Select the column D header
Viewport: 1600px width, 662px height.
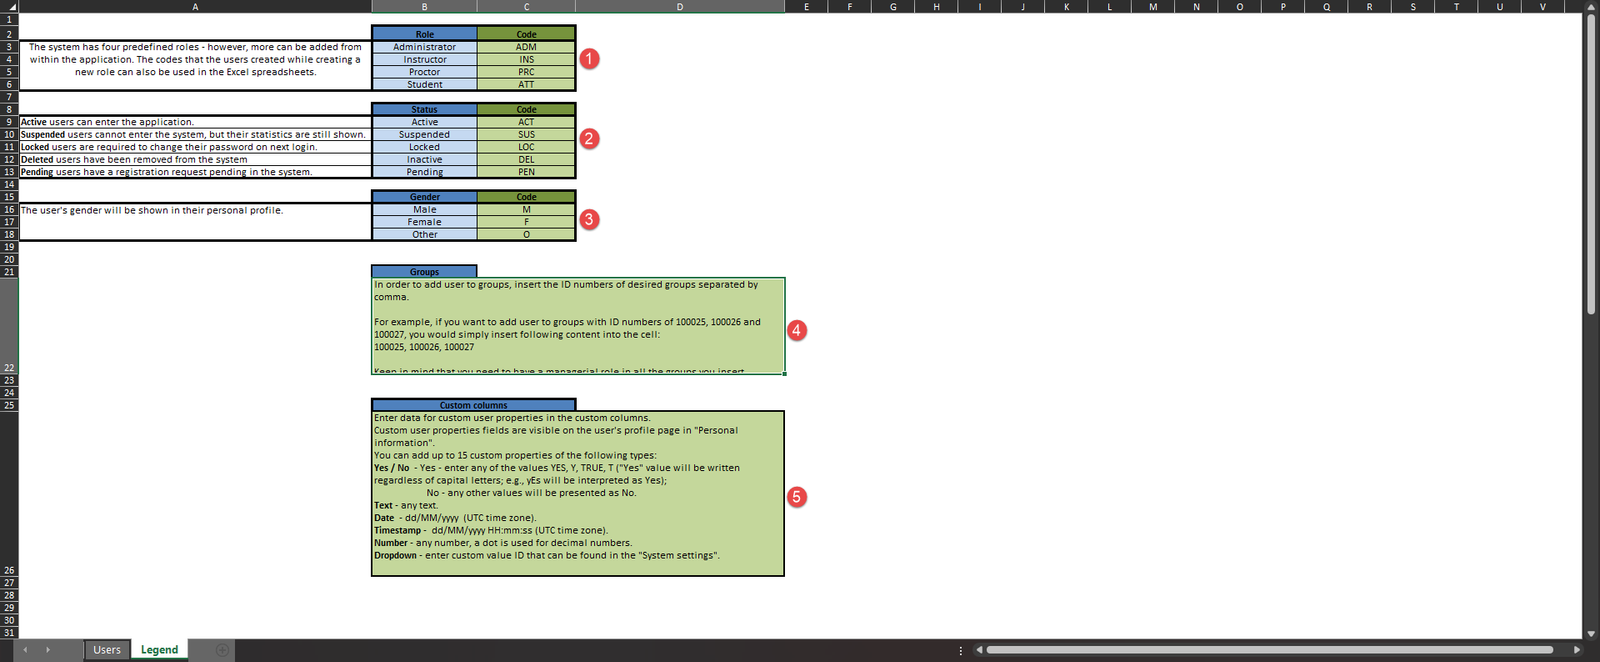pos(680,7)
